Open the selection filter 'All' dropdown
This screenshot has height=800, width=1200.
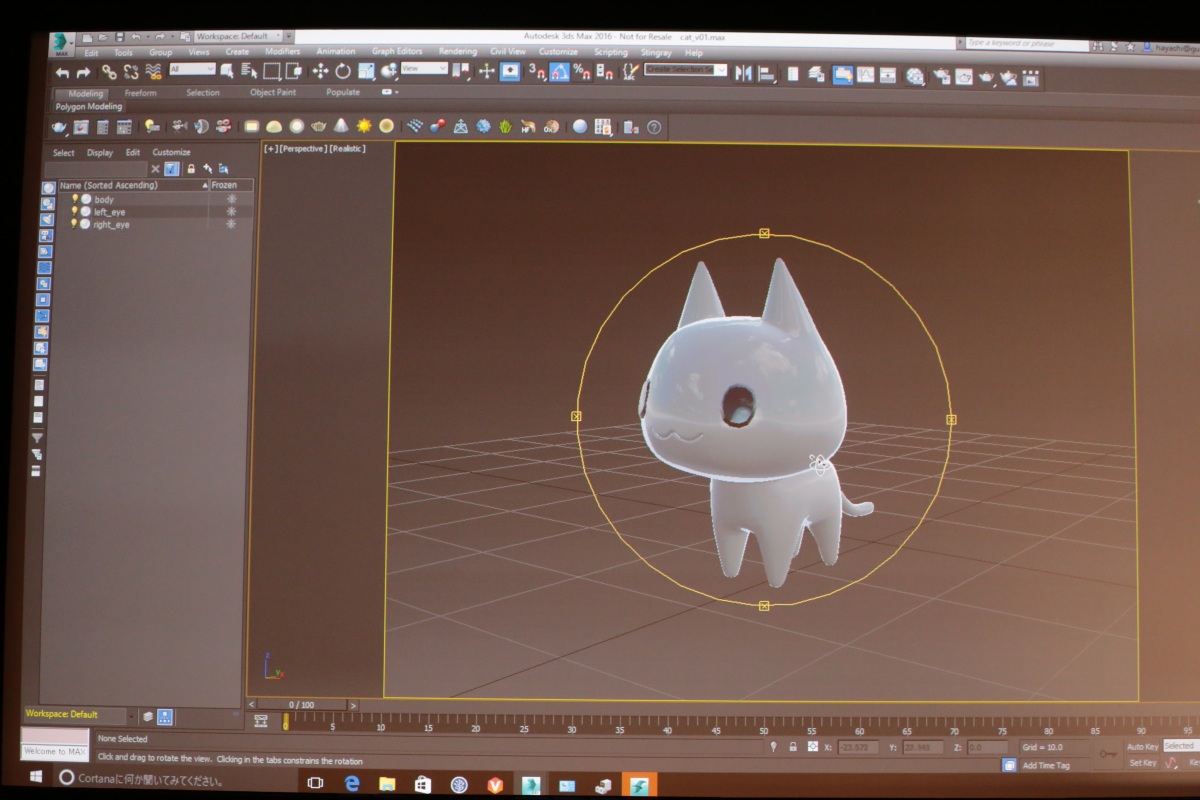(x=192, y=69)
